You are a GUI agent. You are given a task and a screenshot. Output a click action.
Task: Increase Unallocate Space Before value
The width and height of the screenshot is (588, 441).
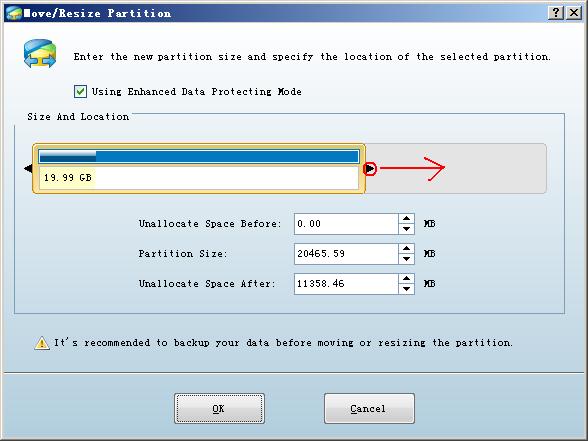point(406,219)
